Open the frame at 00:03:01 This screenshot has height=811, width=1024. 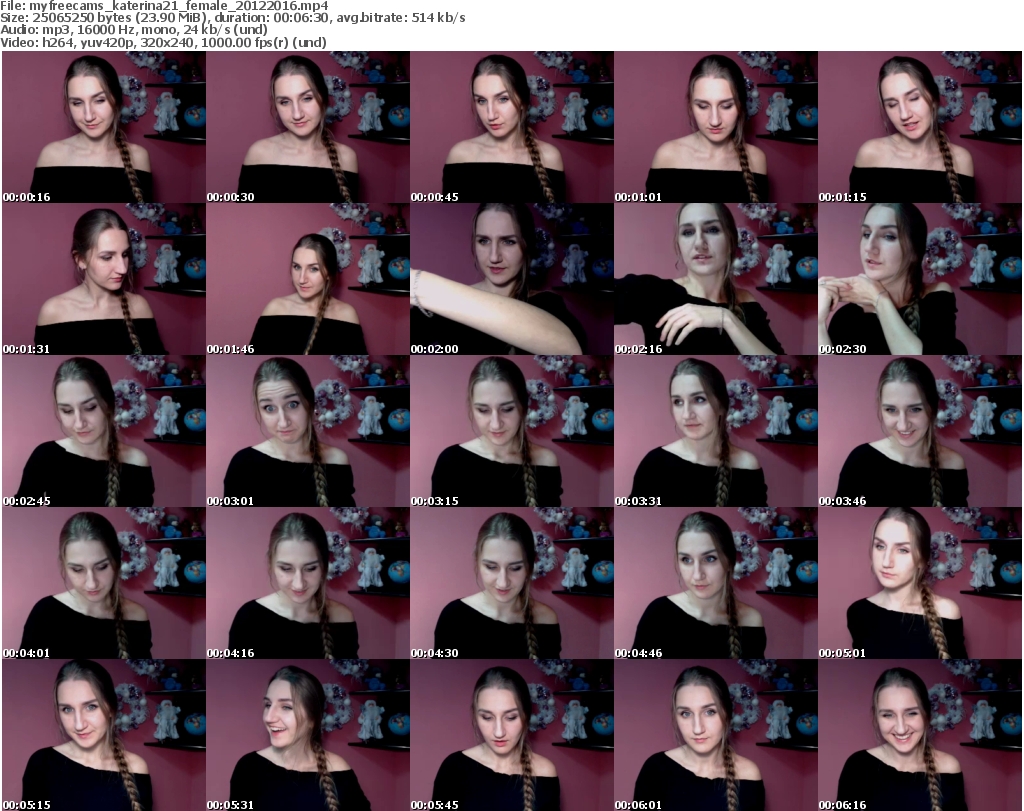pyautogui.click(x=307, y=431)
